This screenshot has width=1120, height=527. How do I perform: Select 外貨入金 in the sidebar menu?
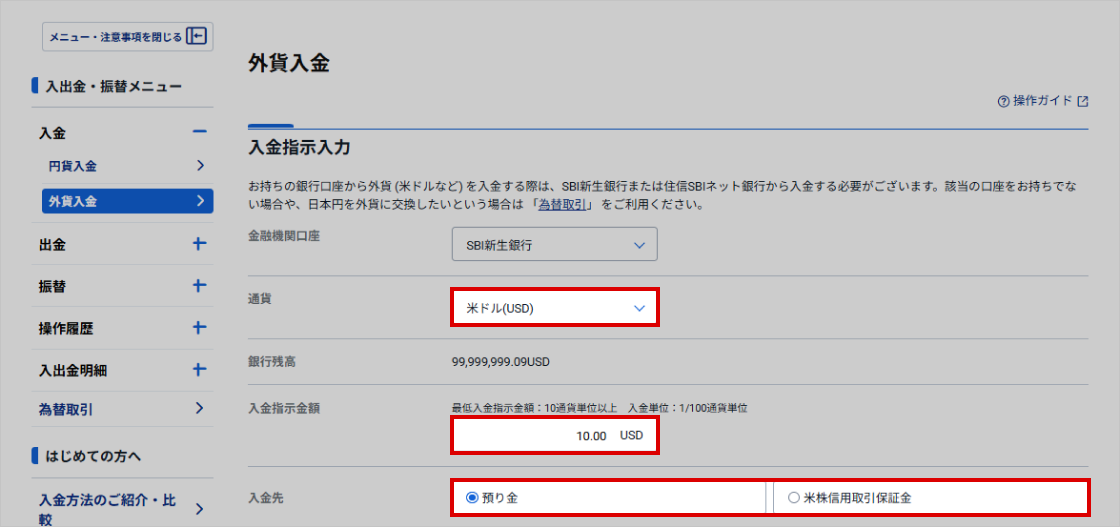tap(73, 201)
